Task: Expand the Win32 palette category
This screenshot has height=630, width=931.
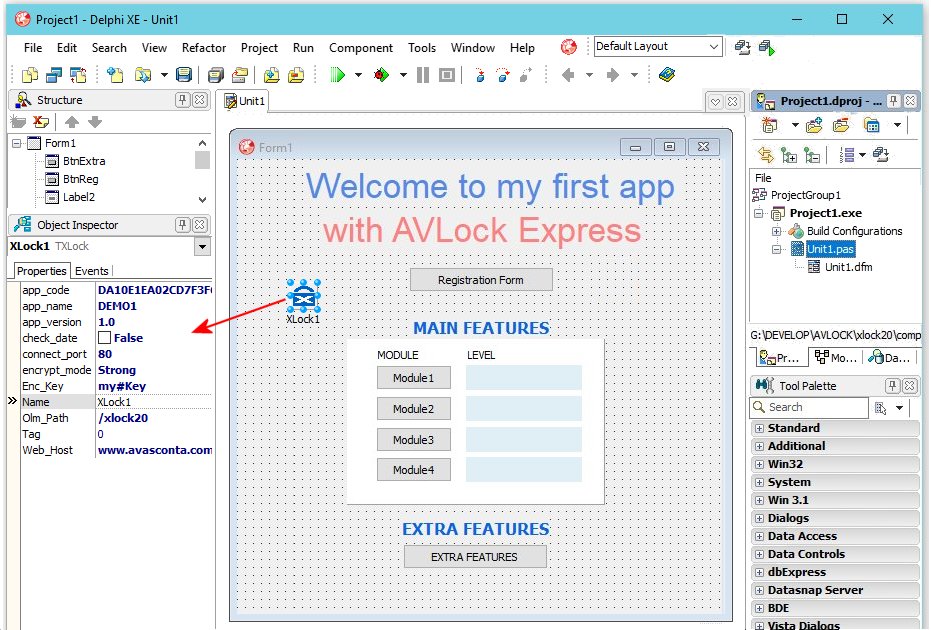Action: [759, 464]
